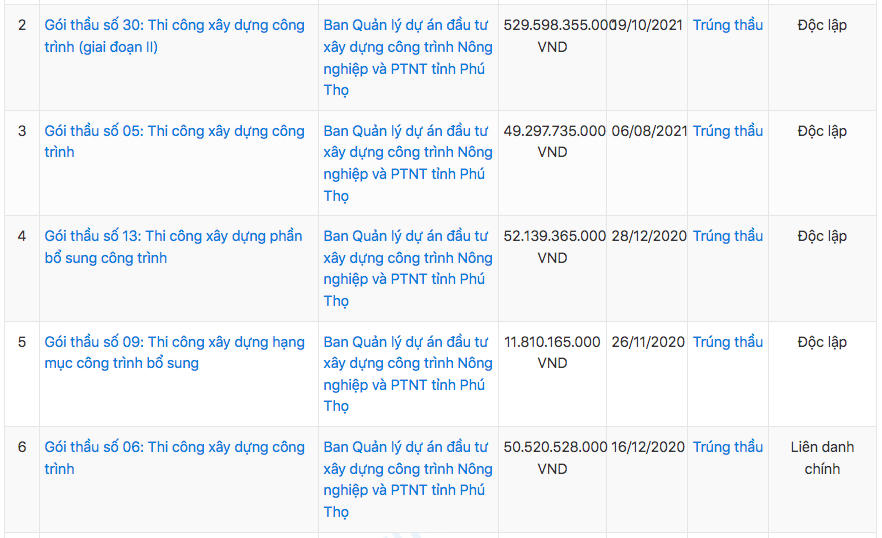Screen dimensions: 882x538
Task: Click Trúng thầu dated 28/12/2020
Action: [x=727, y=236]
